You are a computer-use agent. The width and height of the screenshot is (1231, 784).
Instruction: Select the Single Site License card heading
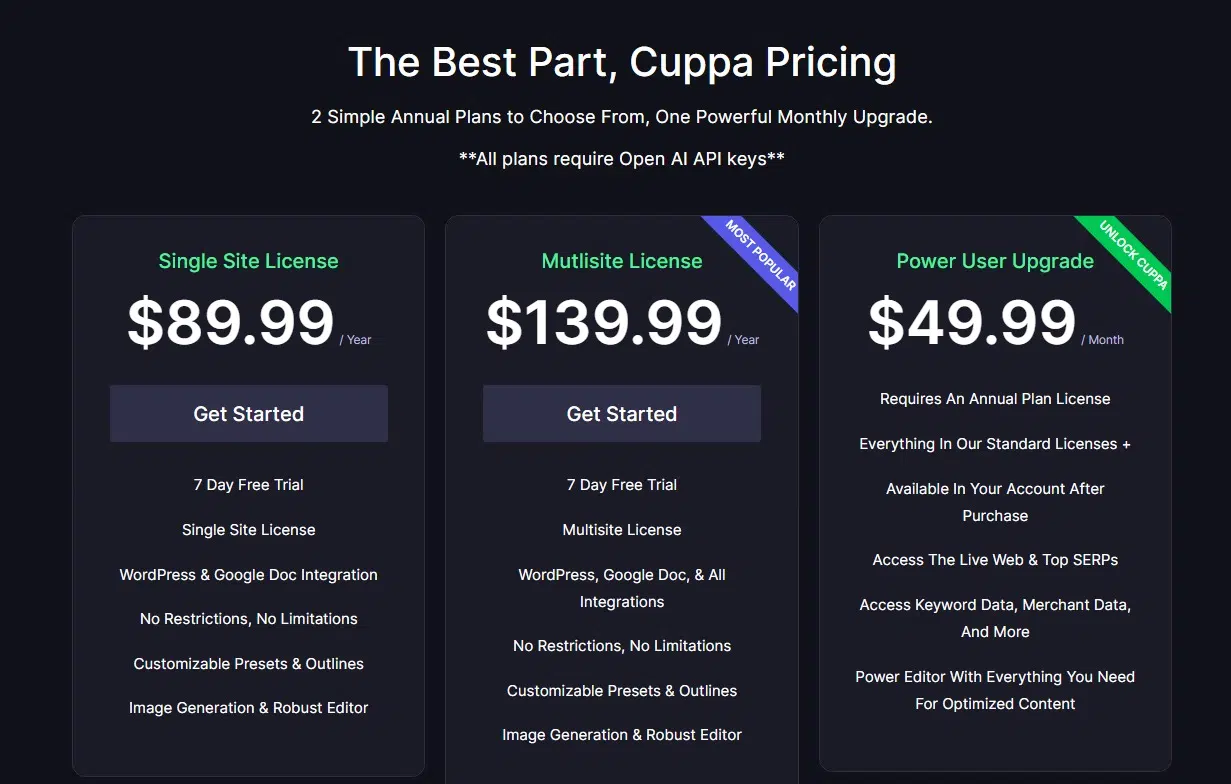click(x=248, y=261)
